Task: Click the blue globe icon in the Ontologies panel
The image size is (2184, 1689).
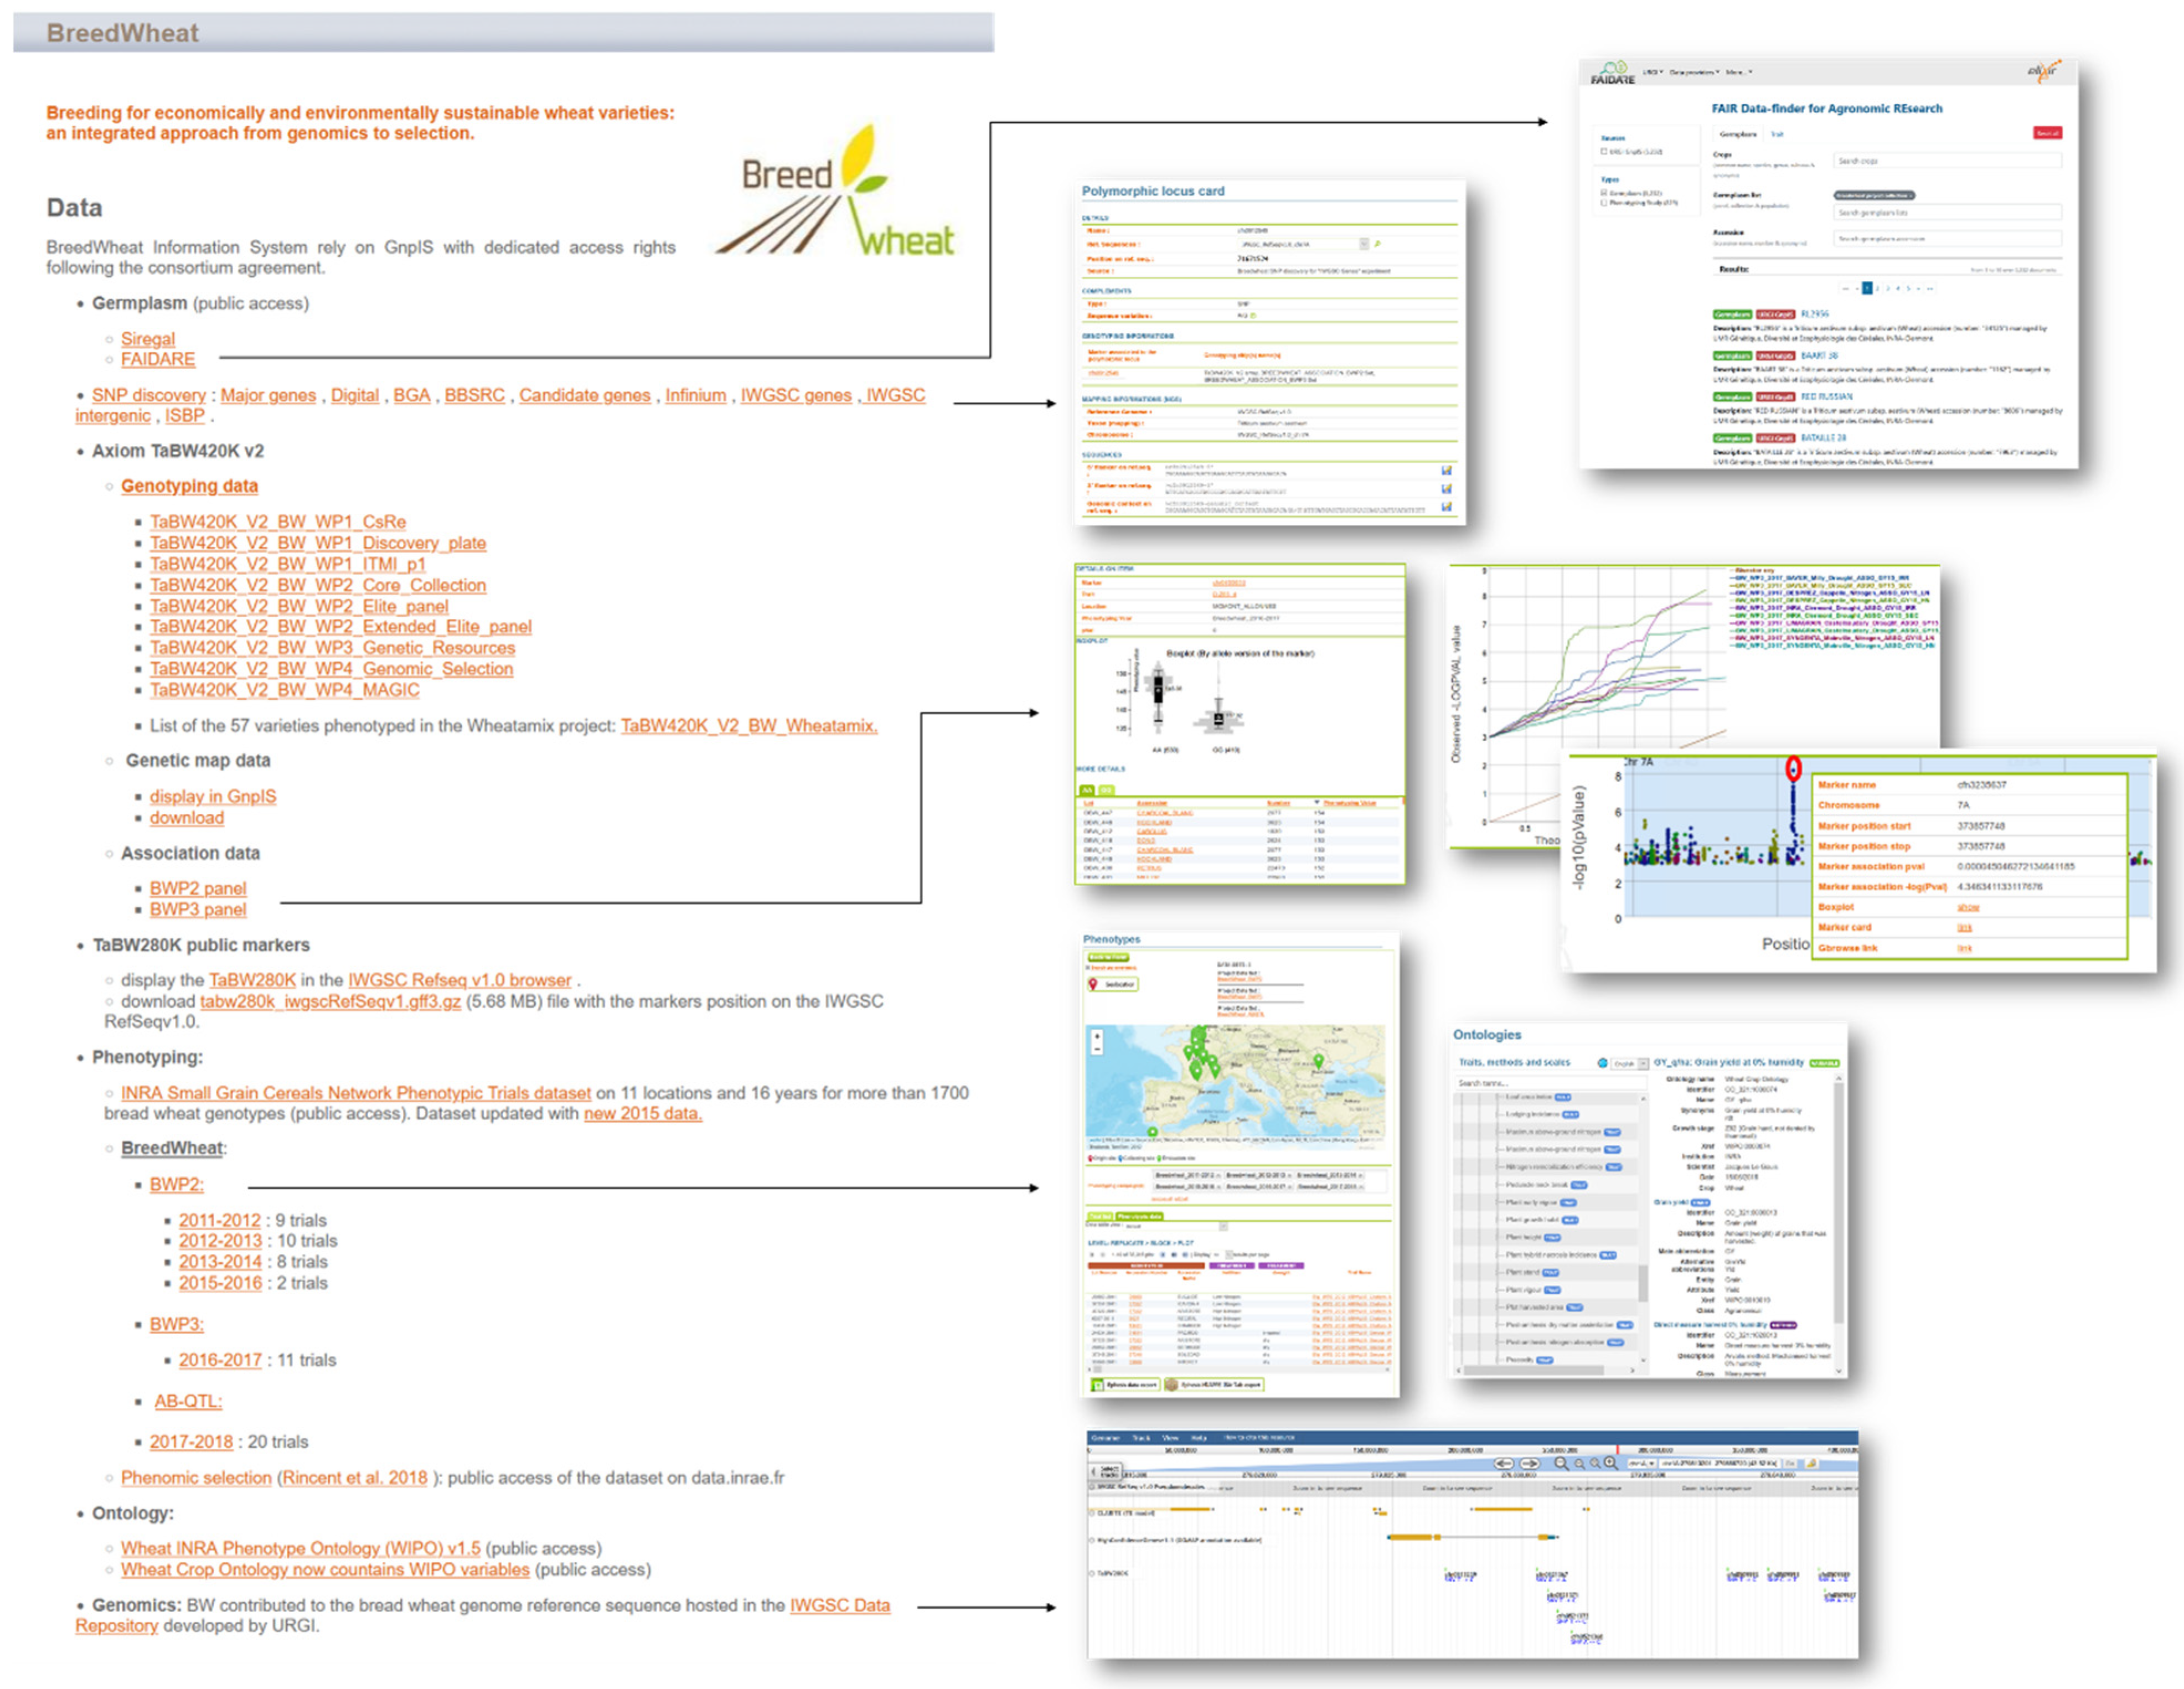Action: (x=1603, y=1063)
